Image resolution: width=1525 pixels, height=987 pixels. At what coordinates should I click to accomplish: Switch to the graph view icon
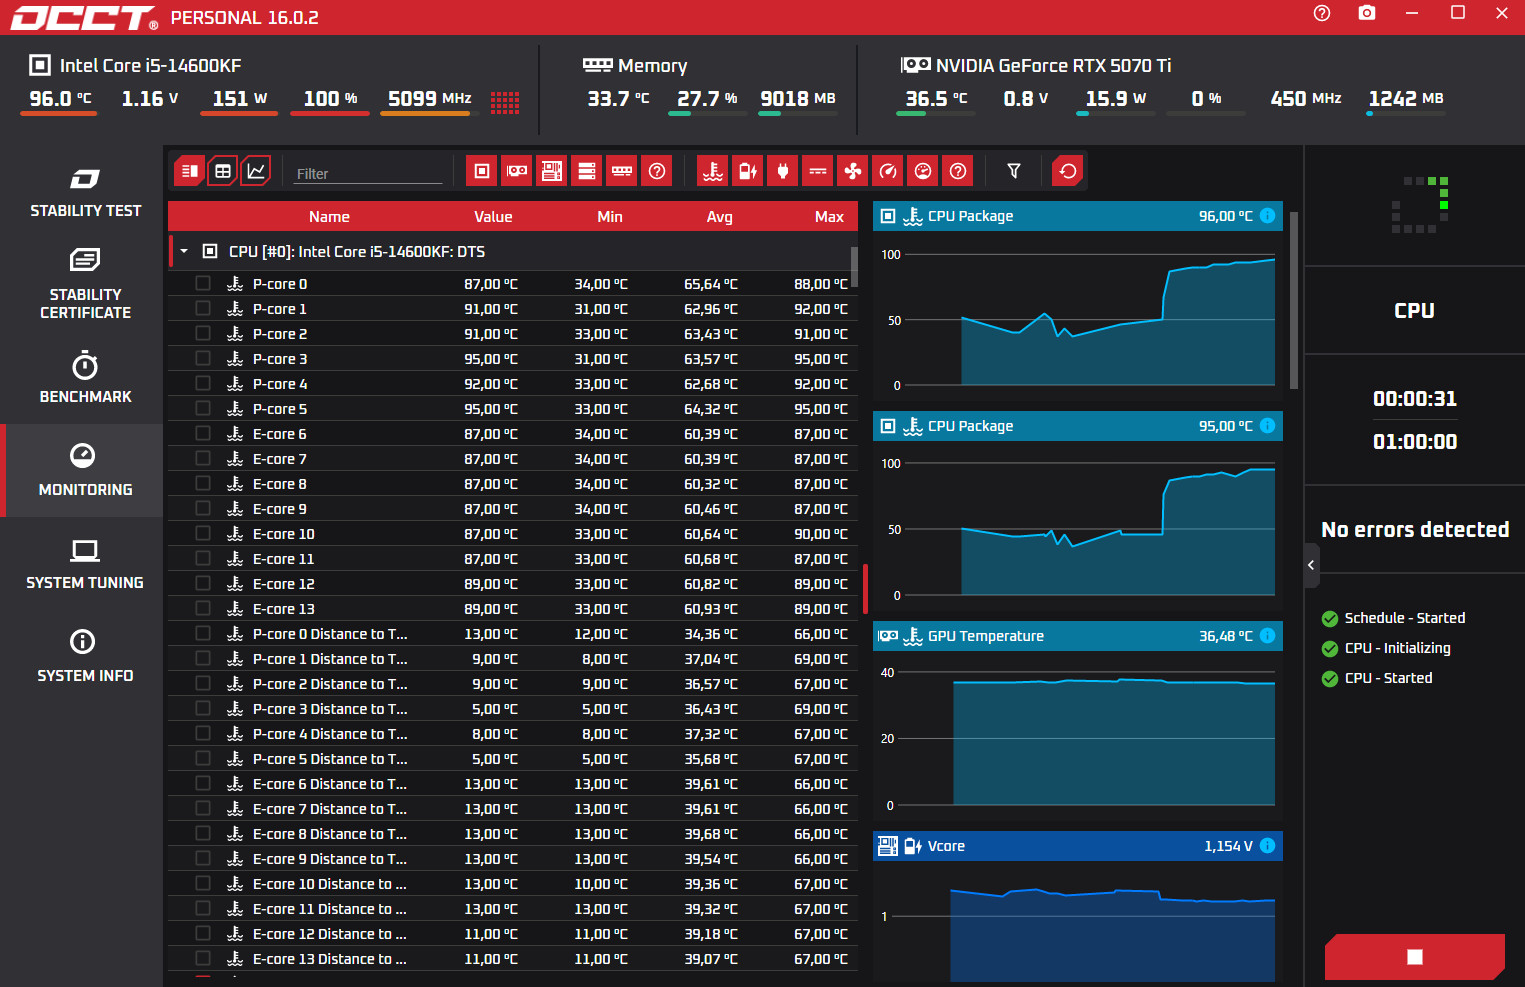tap(256, 171)
